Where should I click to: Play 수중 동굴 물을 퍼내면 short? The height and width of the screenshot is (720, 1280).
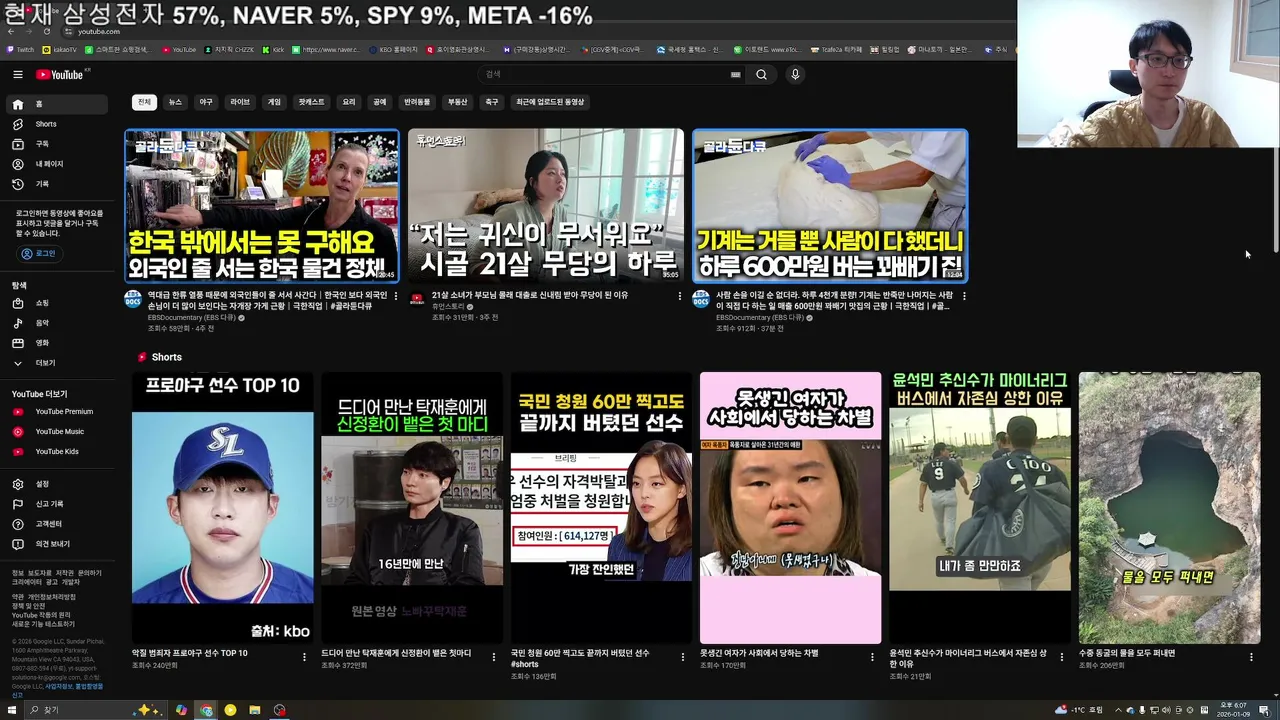pos(1169,507)
